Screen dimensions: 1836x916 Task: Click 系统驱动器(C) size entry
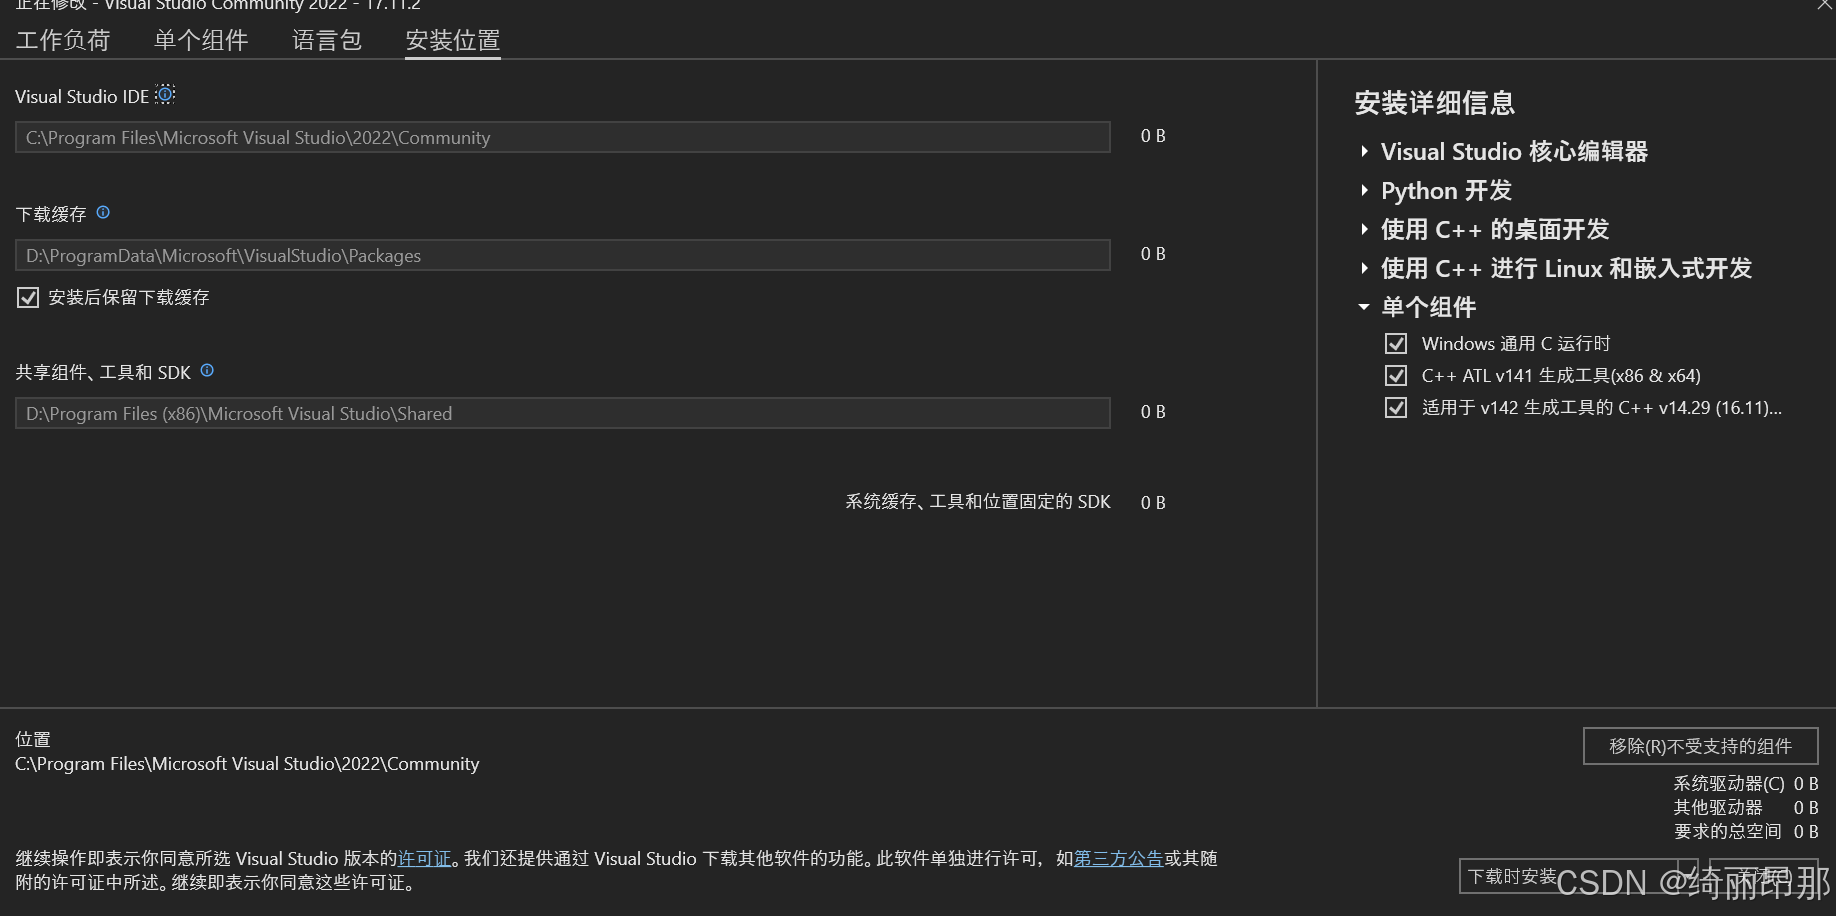(x=1746, y=783)
